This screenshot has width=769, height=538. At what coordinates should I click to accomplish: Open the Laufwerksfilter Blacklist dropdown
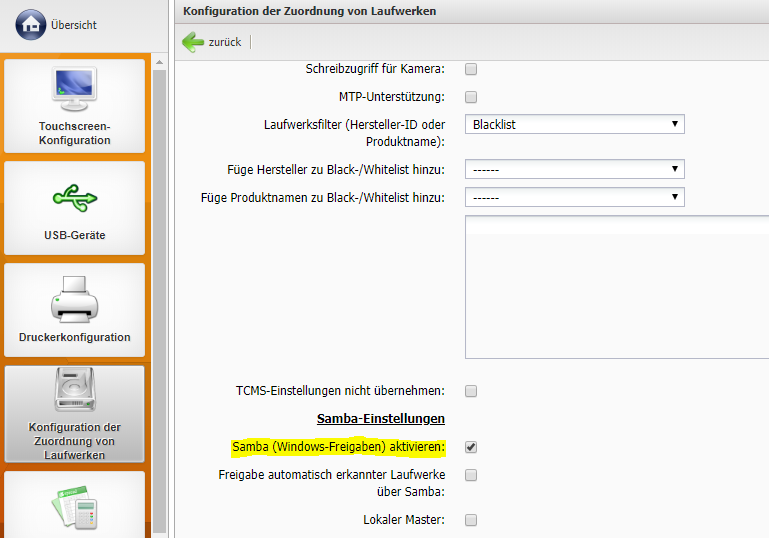[x=574, y=125]
